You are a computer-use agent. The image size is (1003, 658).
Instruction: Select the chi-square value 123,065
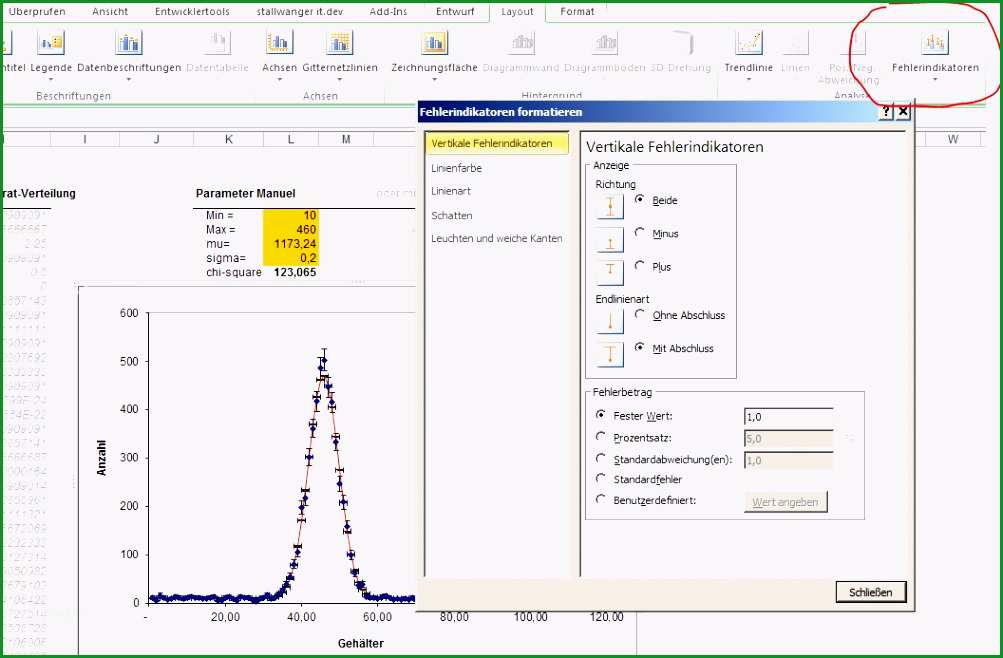coord(295,272)
